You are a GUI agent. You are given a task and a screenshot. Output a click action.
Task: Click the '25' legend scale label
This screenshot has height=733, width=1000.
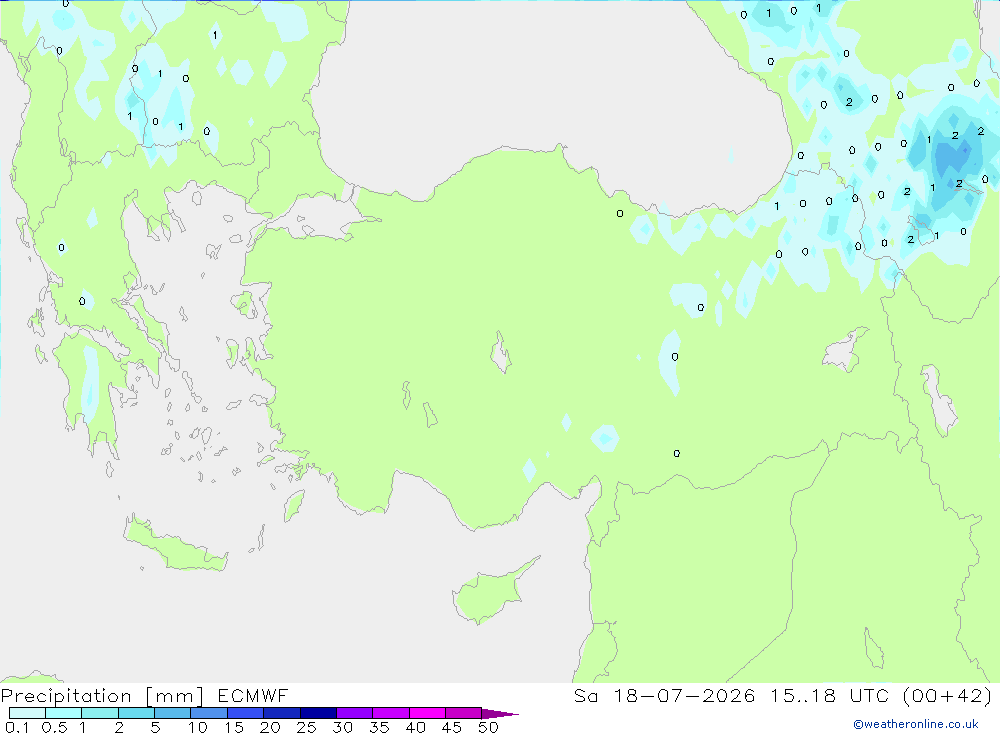306,727
